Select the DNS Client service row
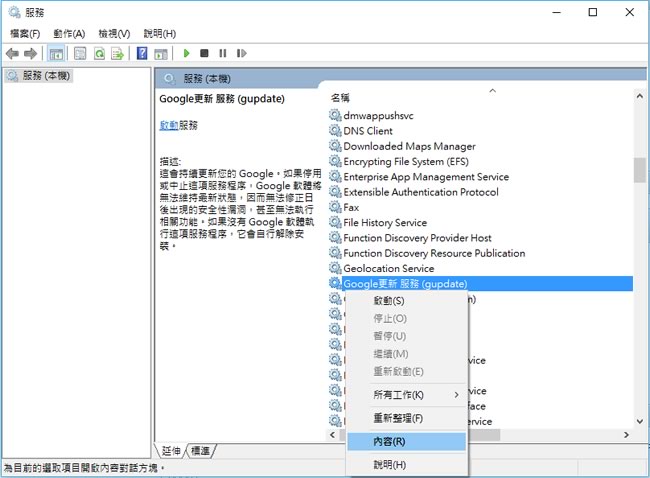The image size is (650, 478). pyautogui.click(x=481, y=131)
